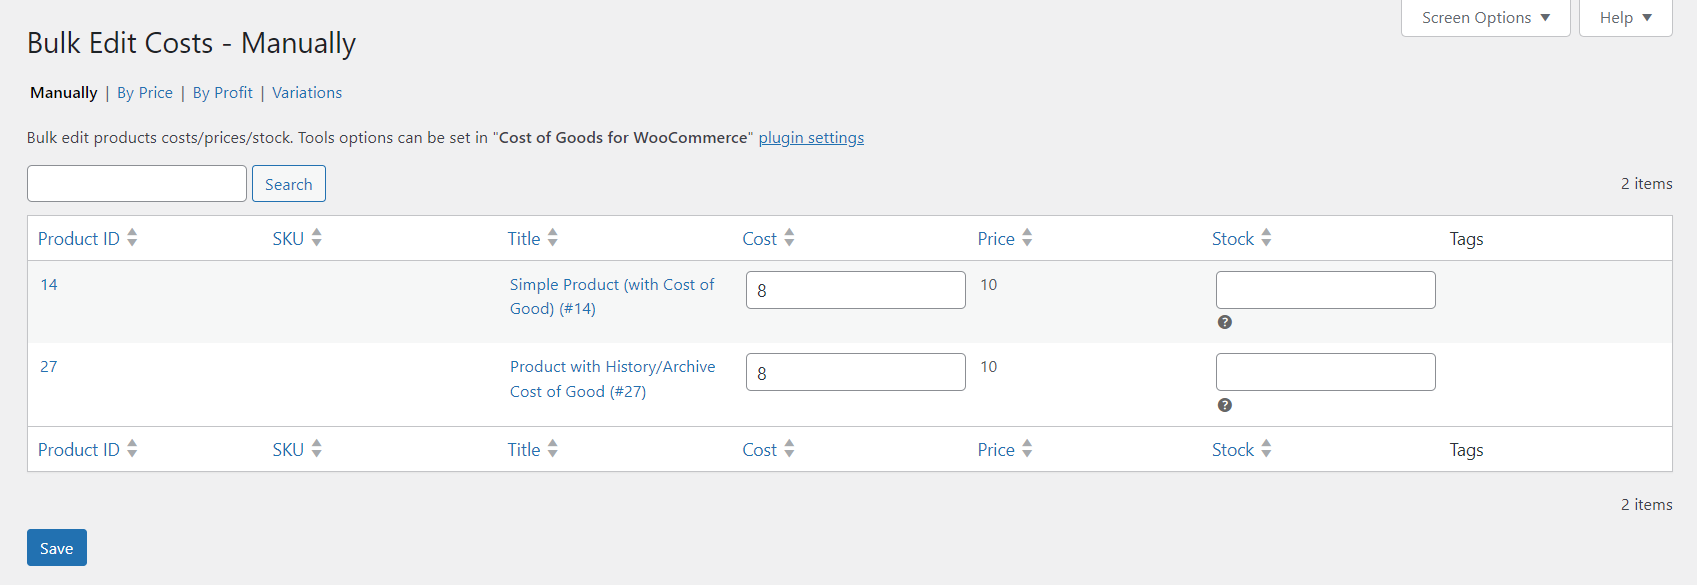
Task: Click the footer Tags column label
Action: pos(1466,450)
